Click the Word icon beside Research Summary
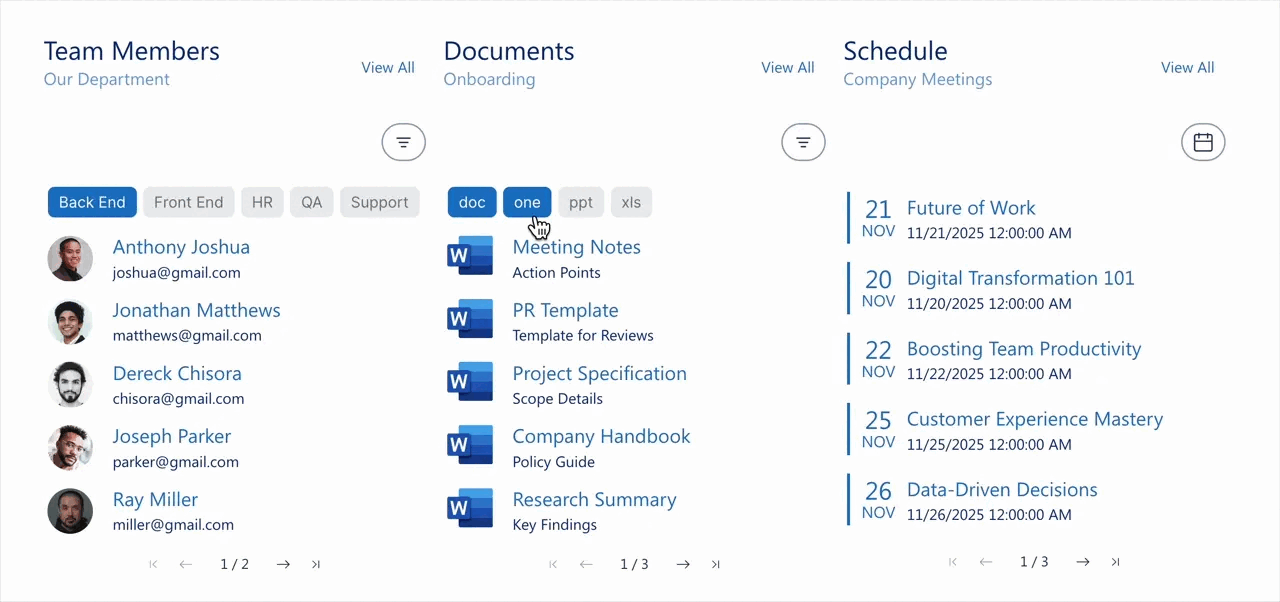The height and width of the screenshot is (602, 1280). point(469,507)
